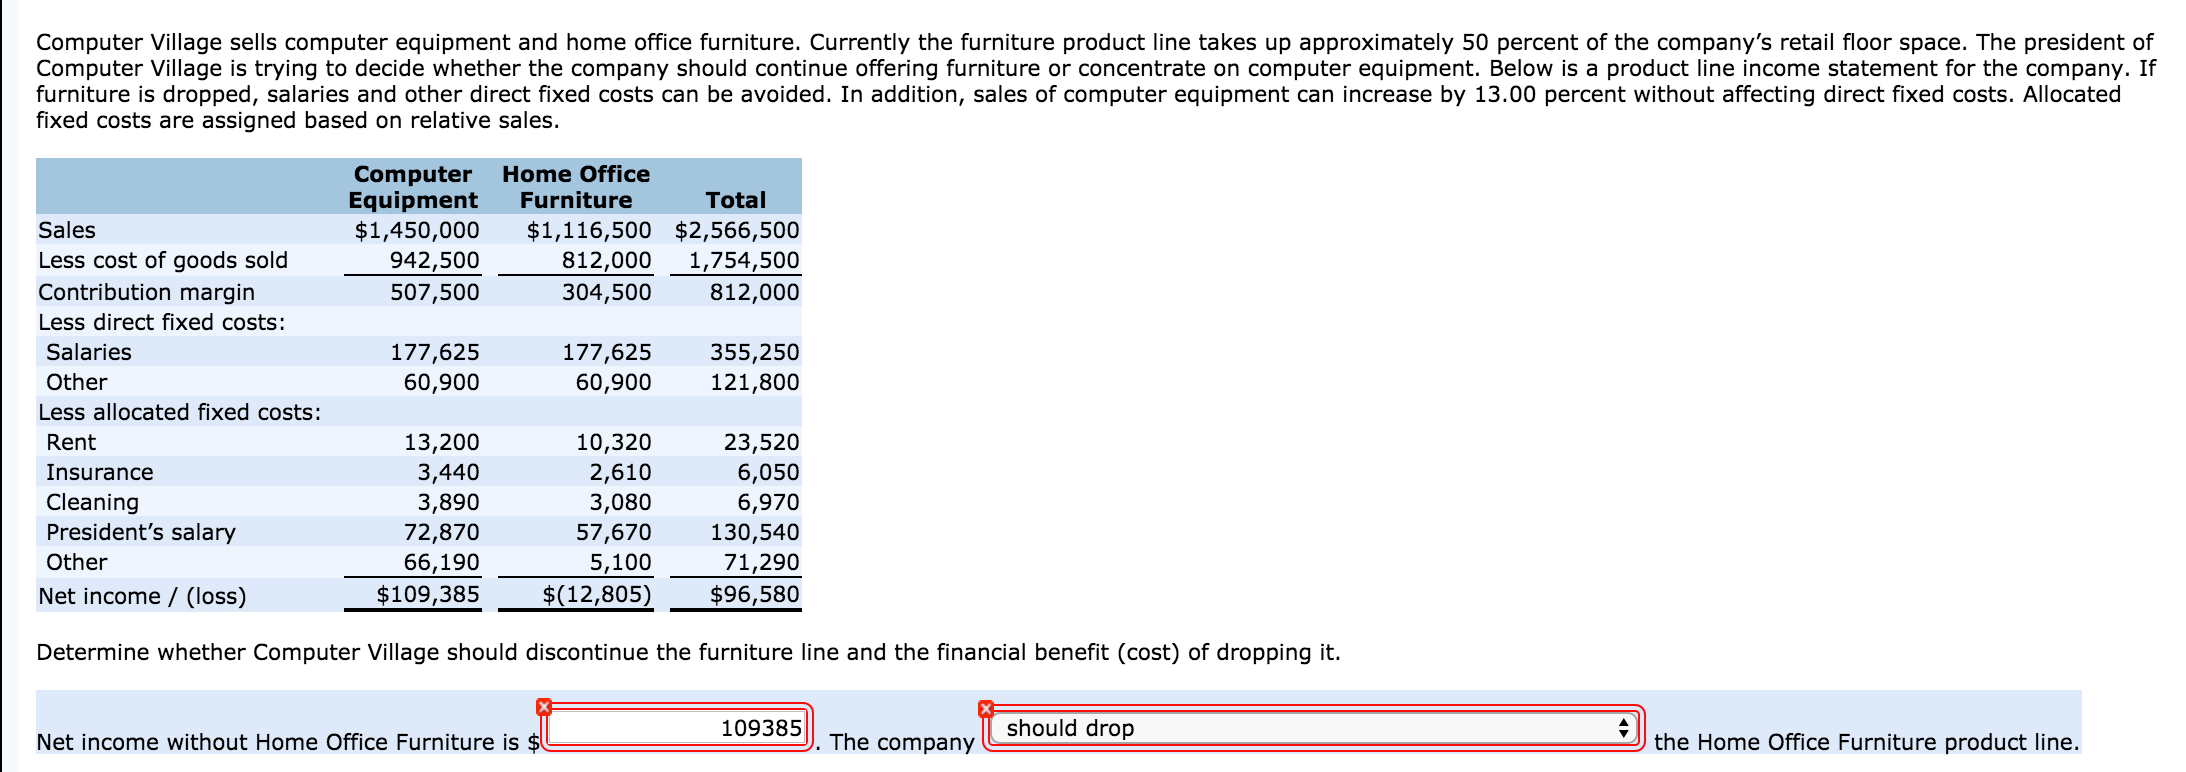2186x772 pixels.
Task: Click the 66,190 other allocated value
Action: coord(441,562)
